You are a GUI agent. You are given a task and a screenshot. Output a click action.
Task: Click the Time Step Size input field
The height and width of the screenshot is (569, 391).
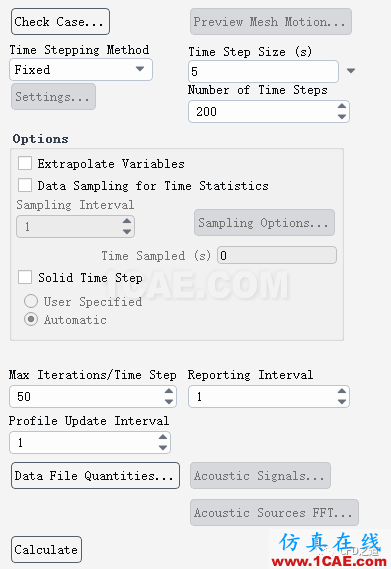263,71
